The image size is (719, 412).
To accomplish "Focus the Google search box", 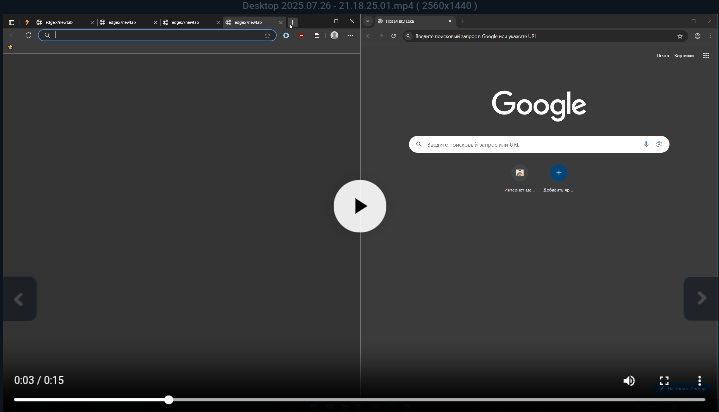I will tap(539, 145).
